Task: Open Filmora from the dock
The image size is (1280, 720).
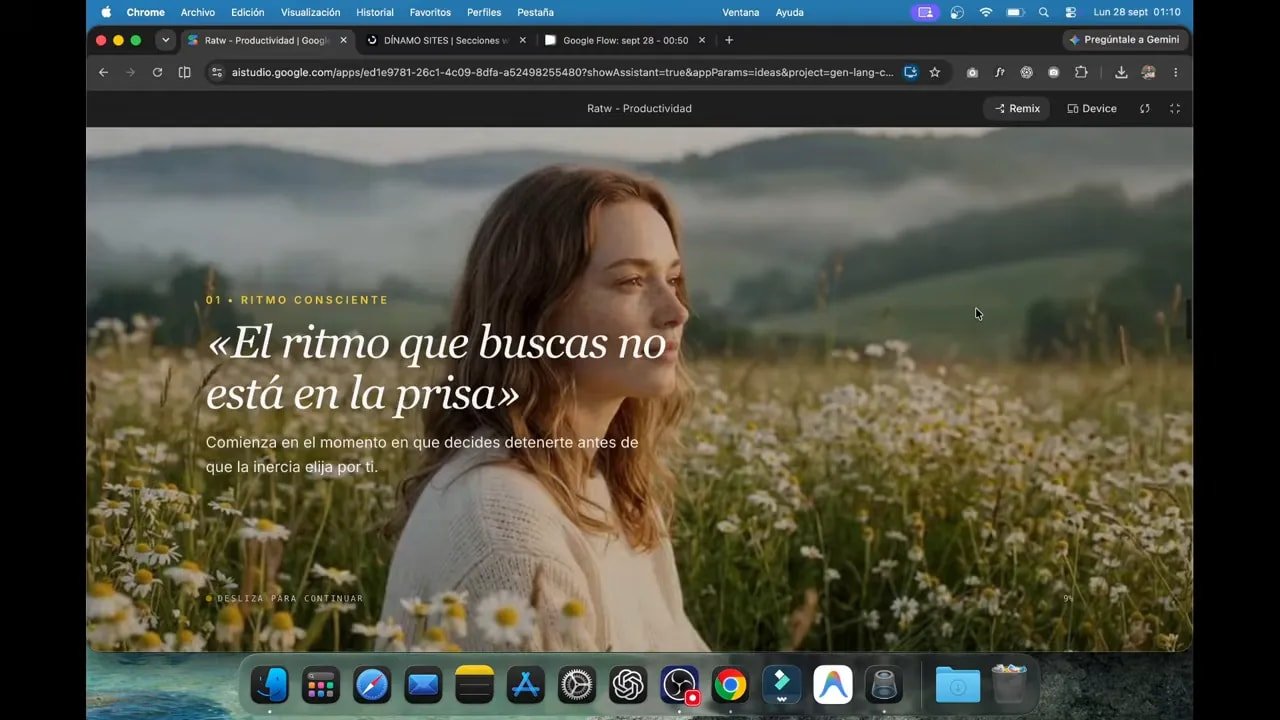Action: click(x=781, y=685)
